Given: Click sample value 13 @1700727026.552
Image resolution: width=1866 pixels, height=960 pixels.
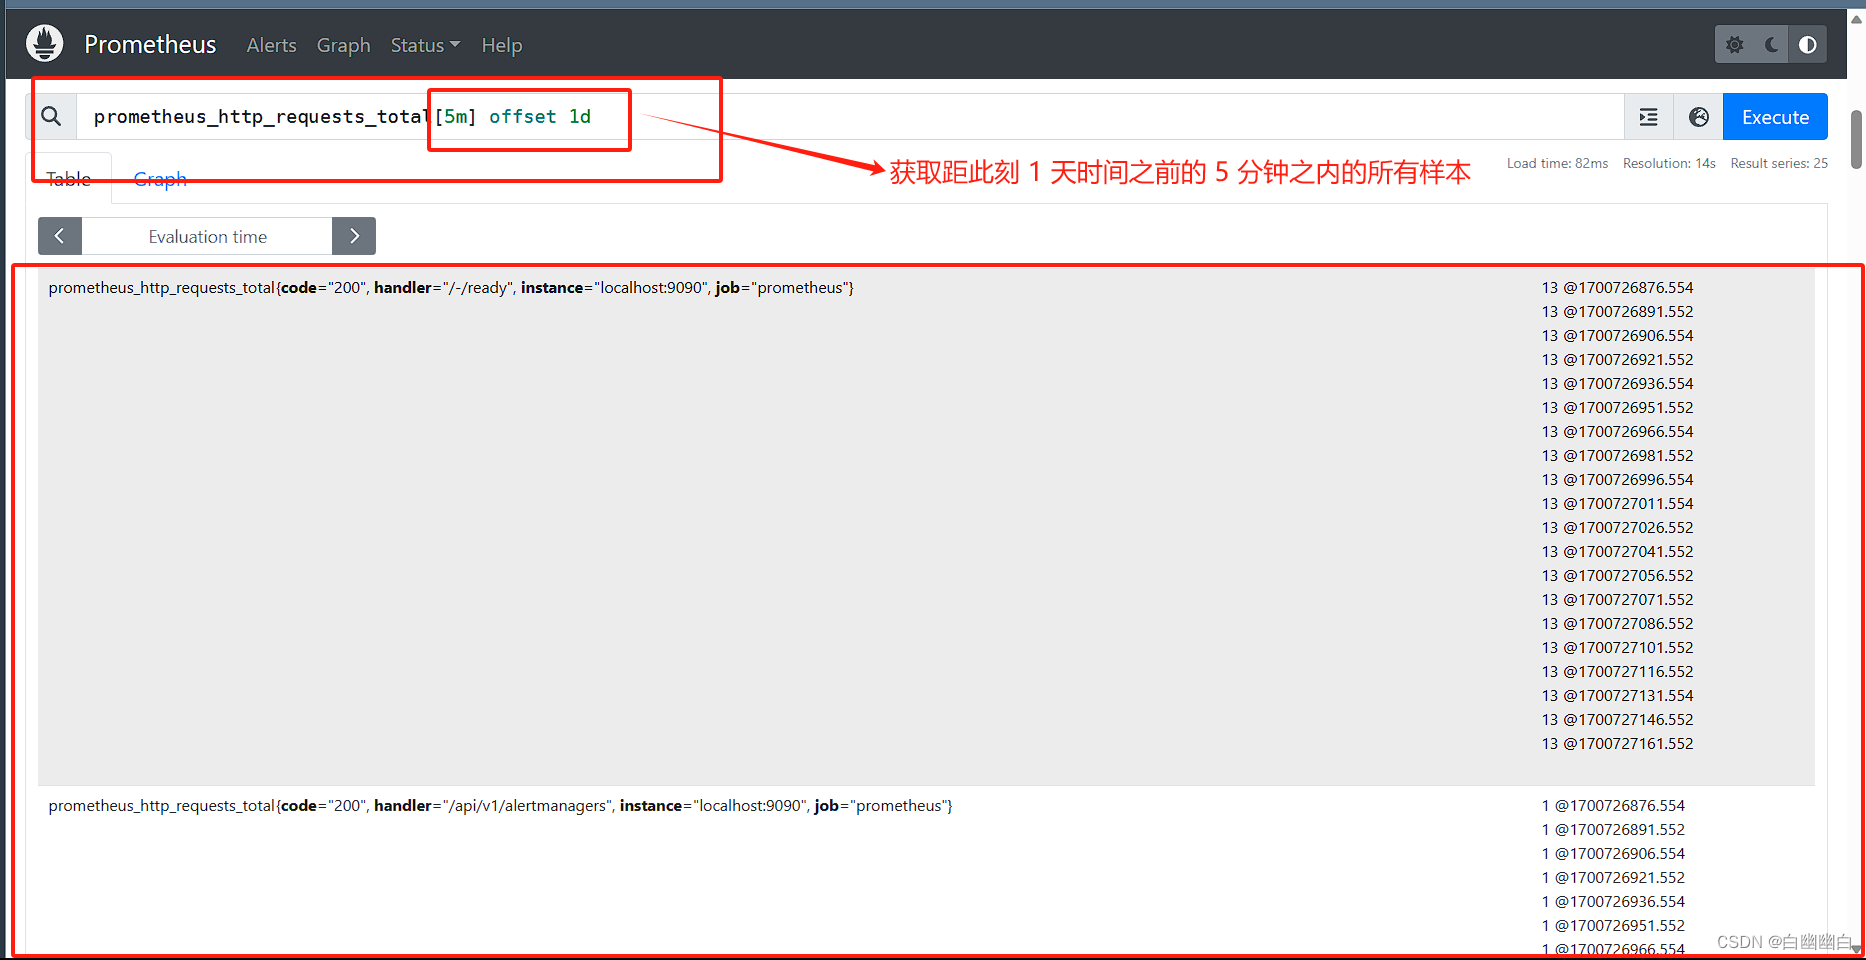Looking at the screenshot, I should 1617,528.
